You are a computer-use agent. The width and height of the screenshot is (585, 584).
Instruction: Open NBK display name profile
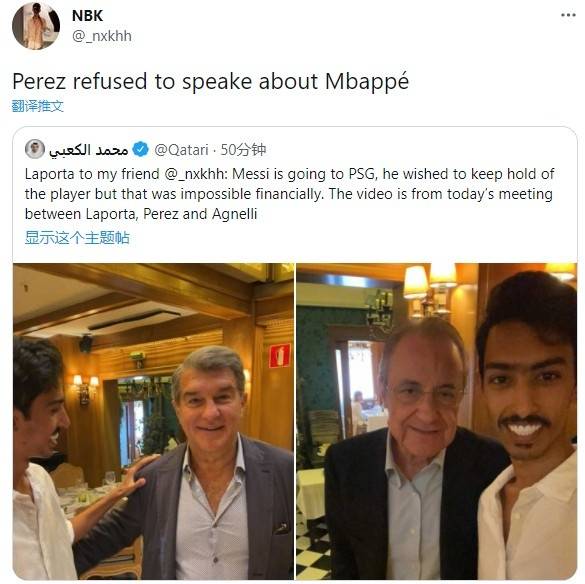[87, 15]
